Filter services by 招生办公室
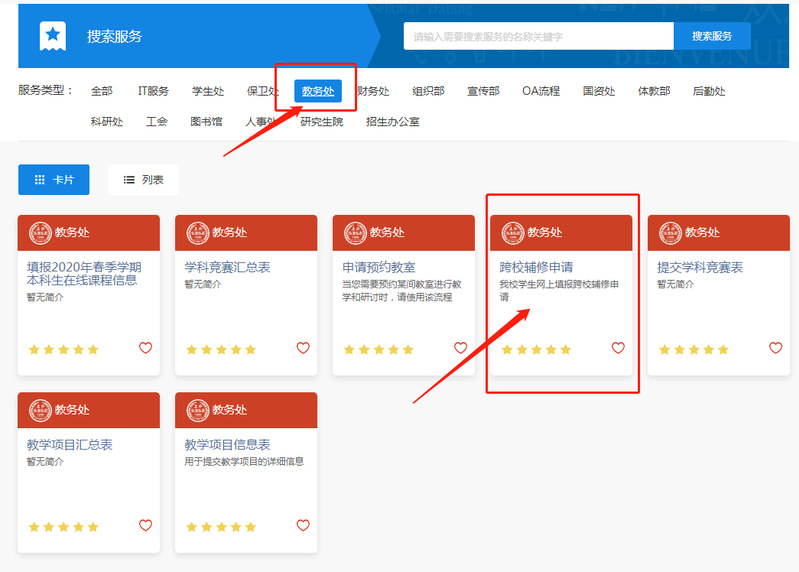Image resolution: width=799 pixels, height=572 pixels. 393,122
